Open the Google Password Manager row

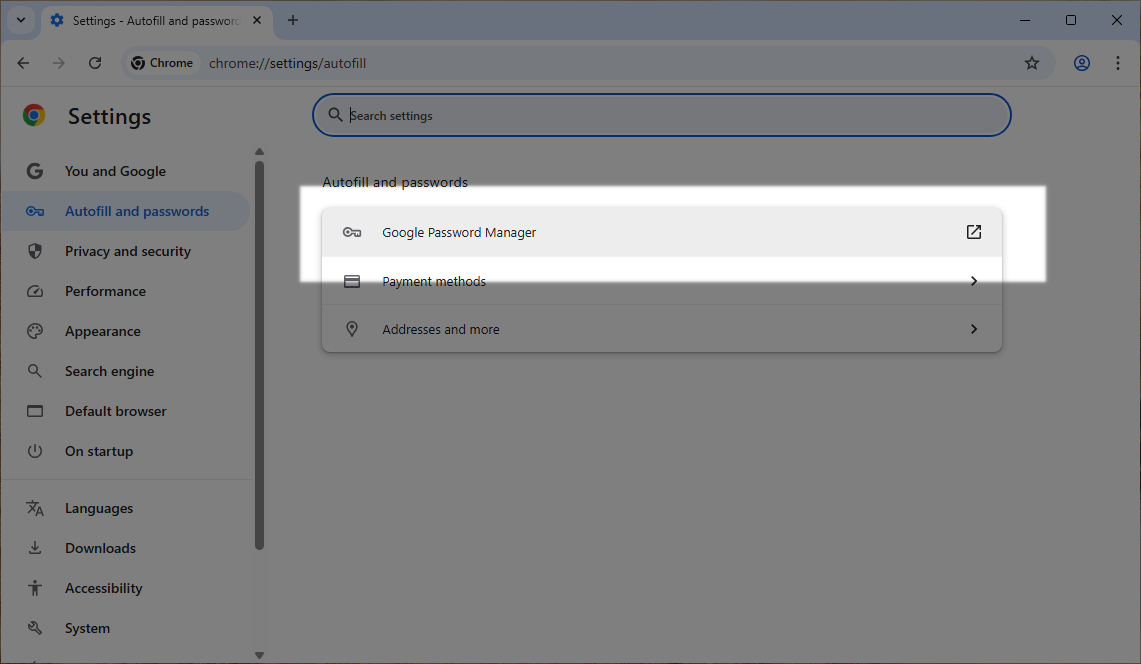coord(661,232)
